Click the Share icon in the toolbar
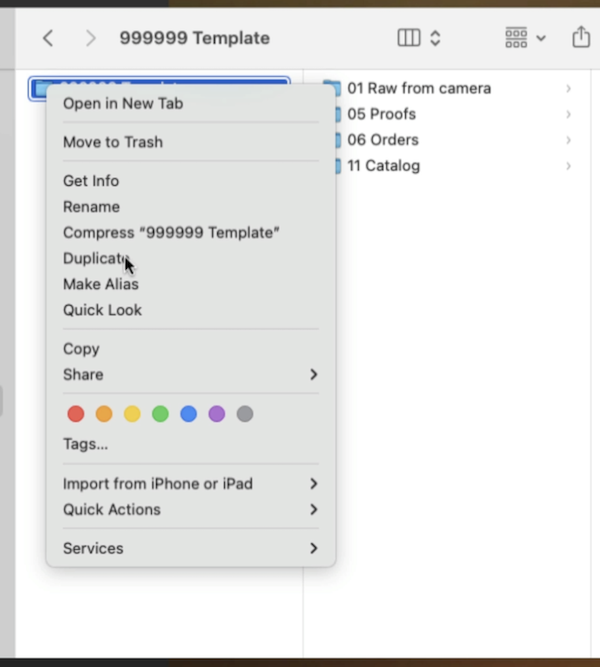 click(x=581, y=37)
